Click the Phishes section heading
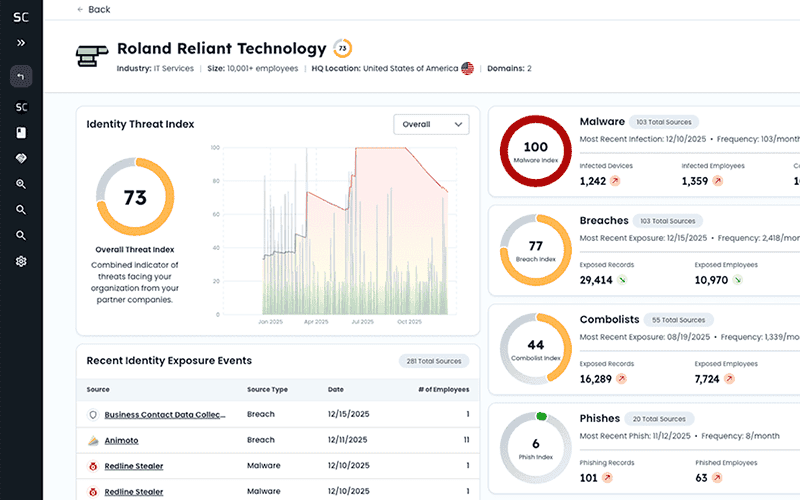 pos(599,419)
